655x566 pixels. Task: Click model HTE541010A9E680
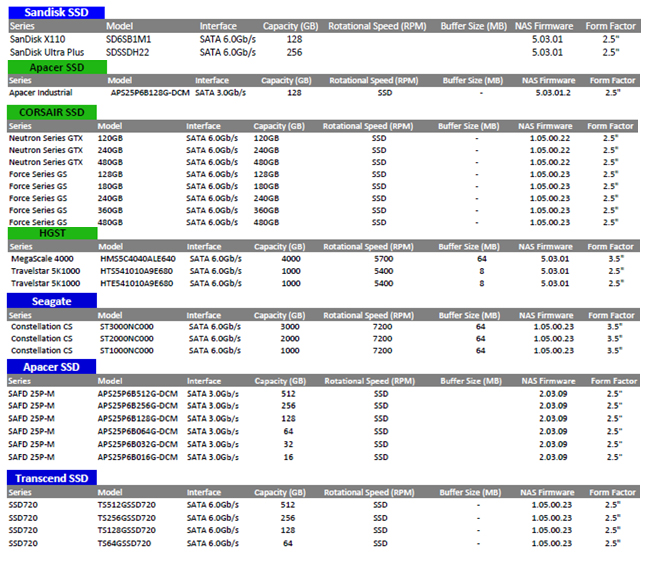(x=136, y=284)
